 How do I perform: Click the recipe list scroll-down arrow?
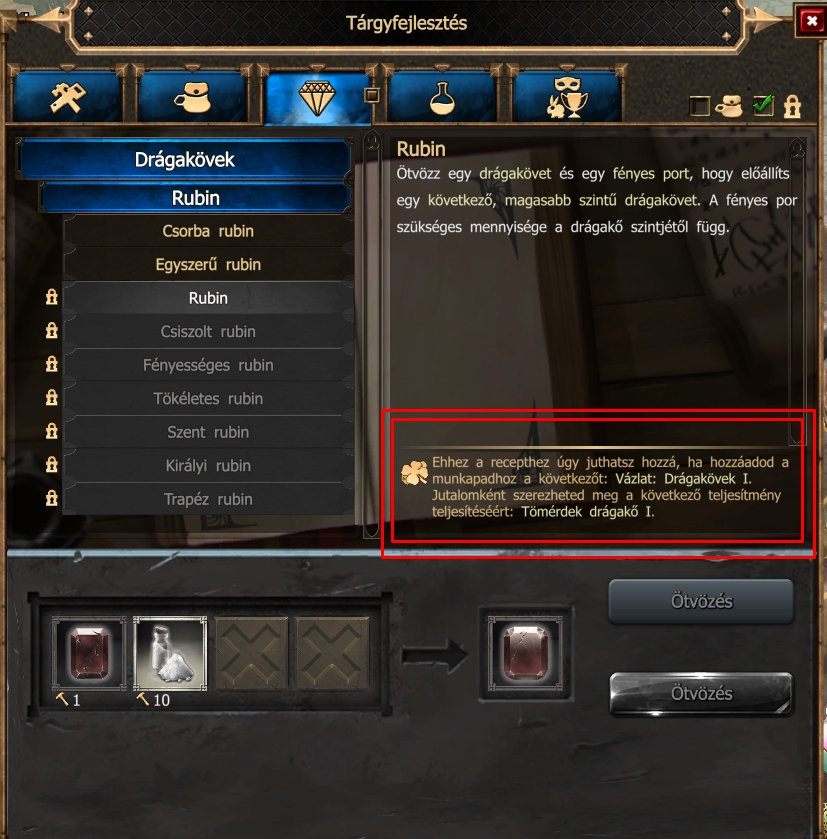[372, 530]
